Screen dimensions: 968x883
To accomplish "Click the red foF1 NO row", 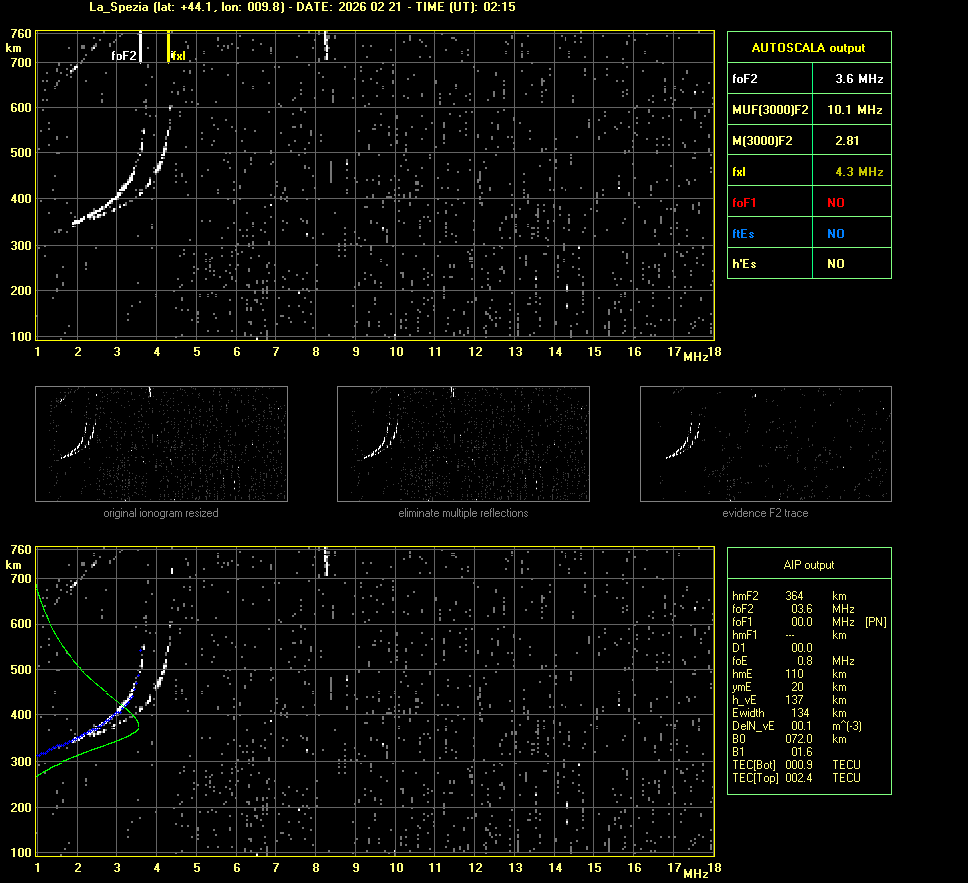I will tap(808, 202).
